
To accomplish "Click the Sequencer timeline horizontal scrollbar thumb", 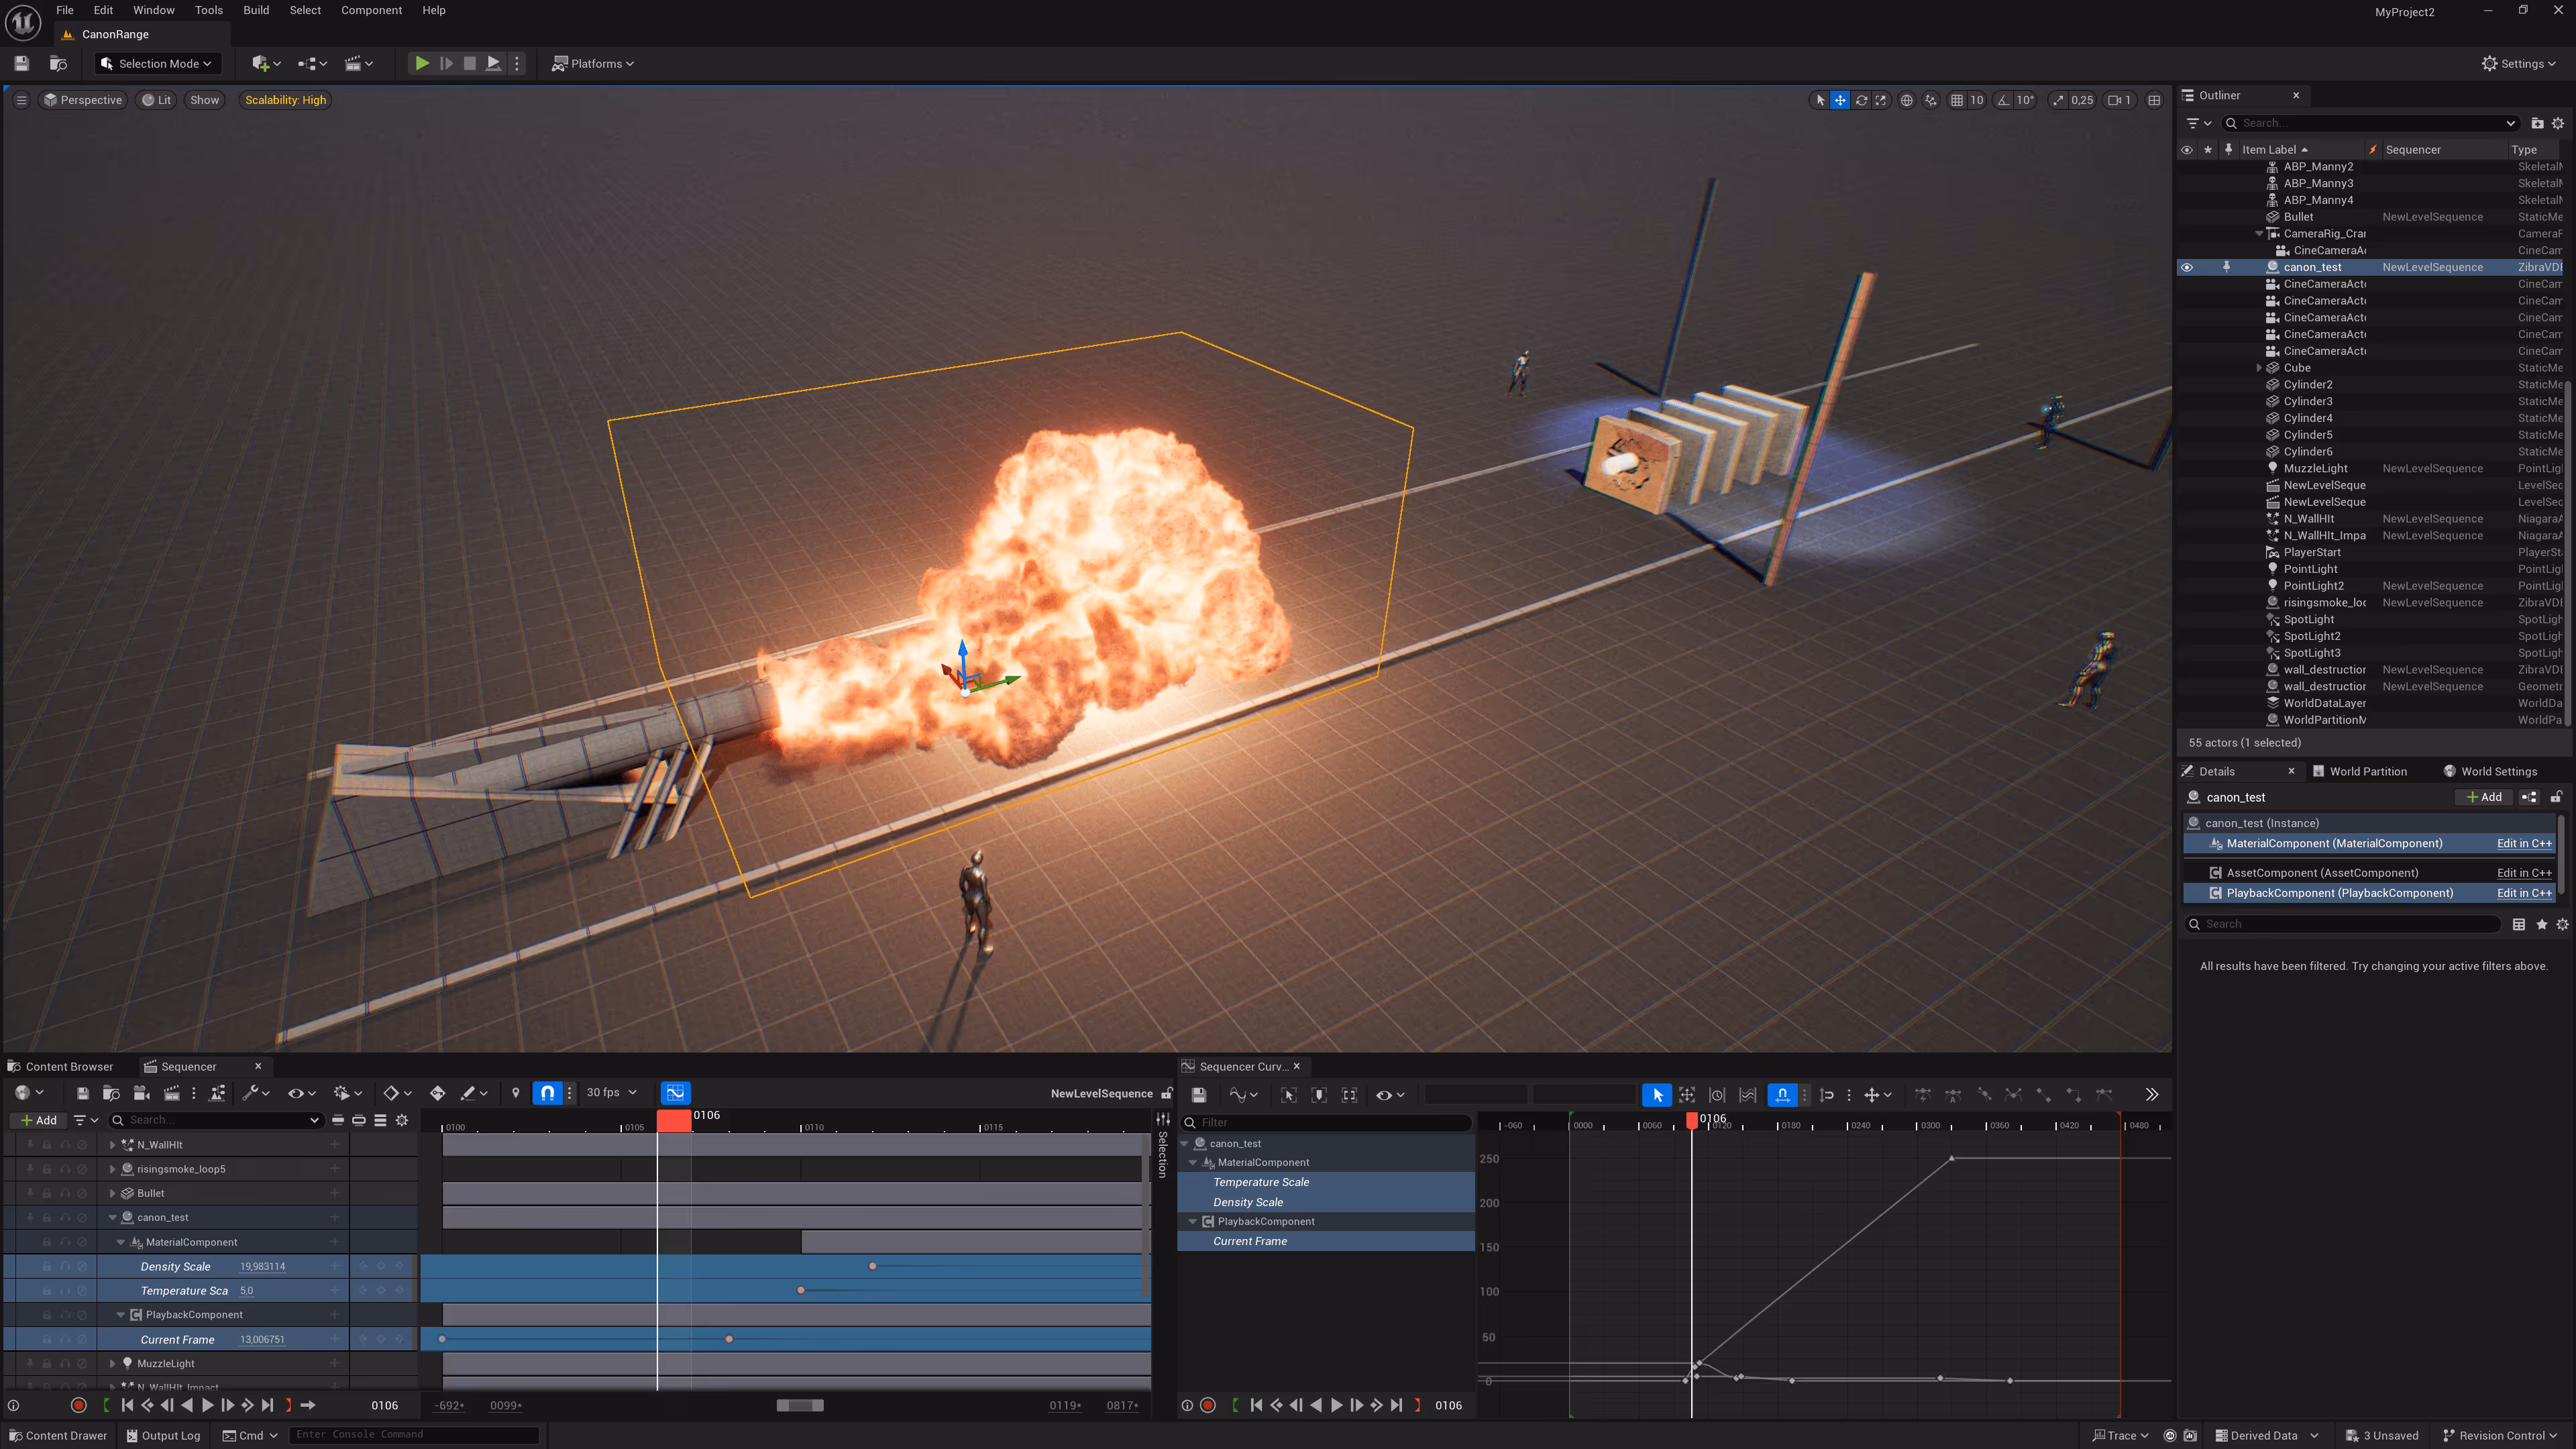I will click(800, 1405).
